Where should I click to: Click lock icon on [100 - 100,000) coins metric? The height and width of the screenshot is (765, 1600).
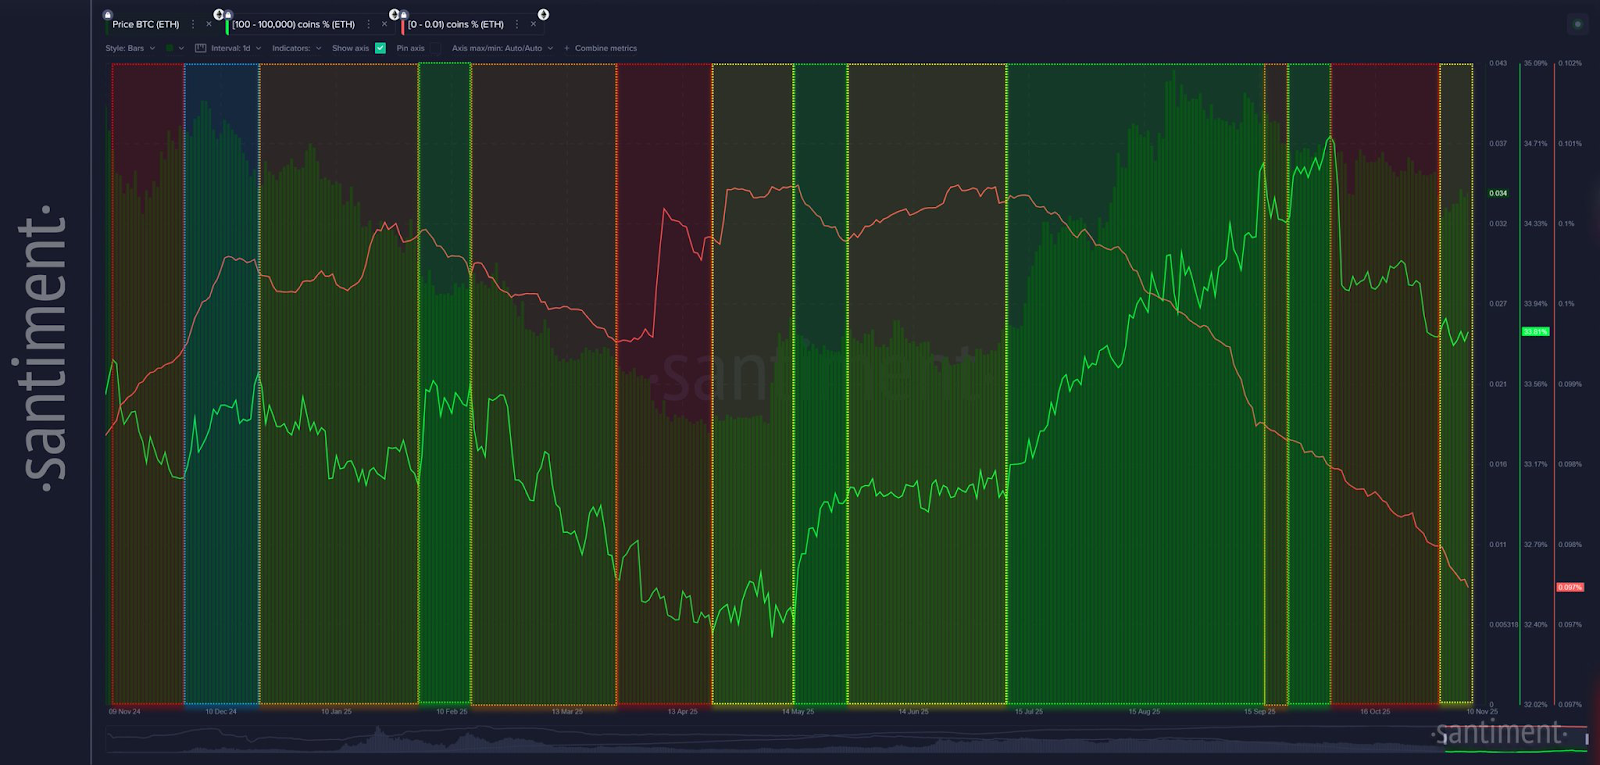point(228,15)
